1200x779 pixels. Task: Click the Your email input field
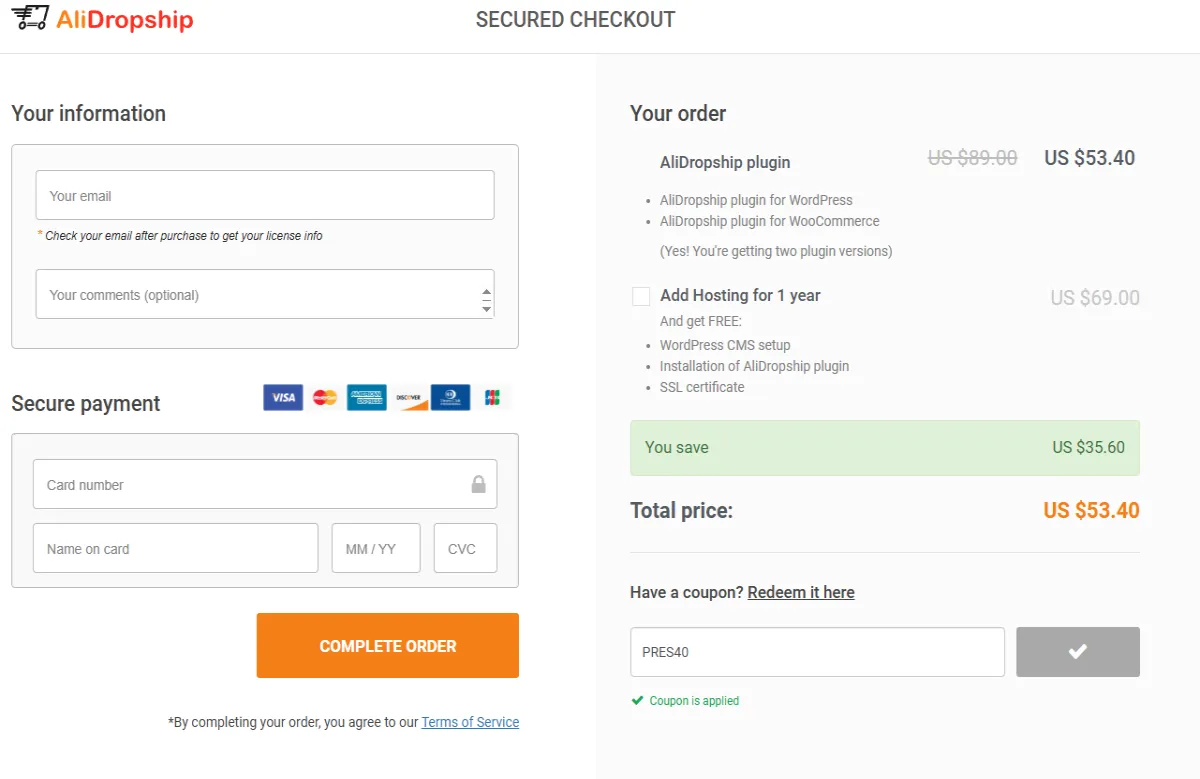[264, 194]
